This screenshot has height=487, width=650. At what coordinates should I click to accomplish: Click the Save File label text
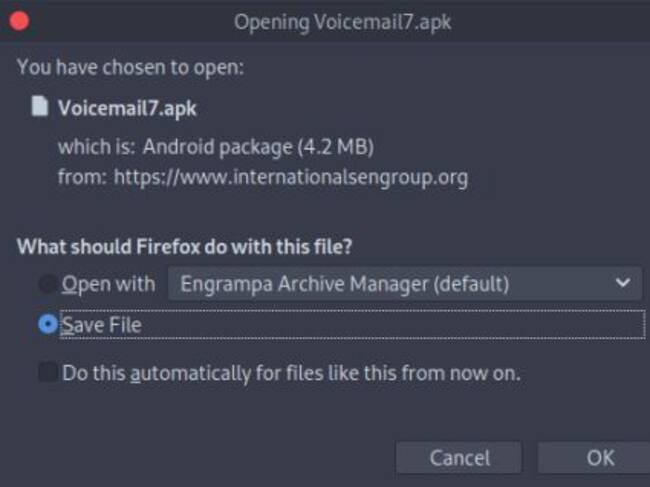tap(101, 325)
